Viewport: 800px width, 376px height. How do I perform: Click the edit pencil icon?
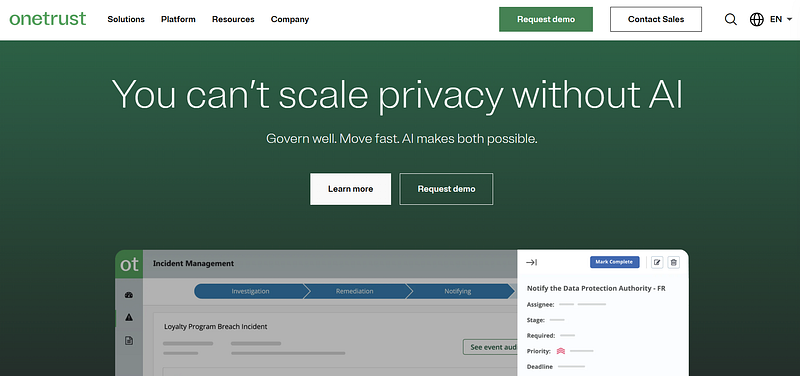pos(657,262)
